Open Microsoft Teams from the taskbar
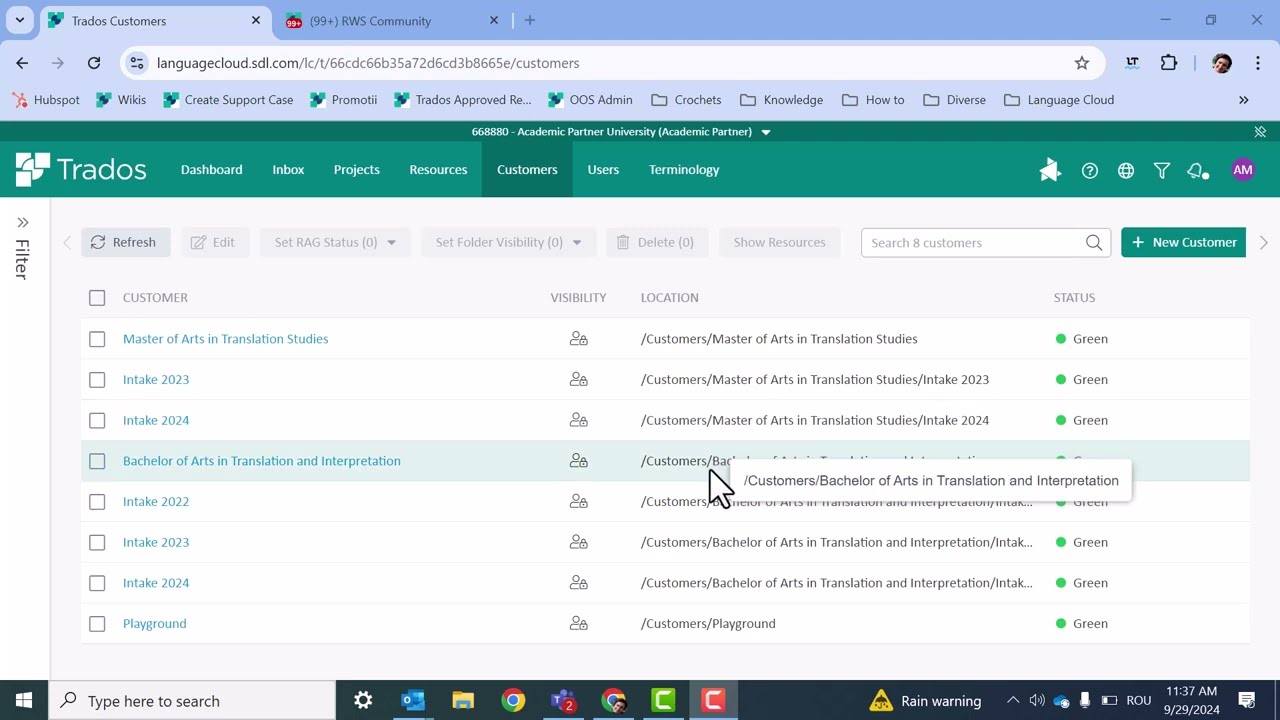Viewport: 1280px width, 720px height. tap(563, 700)
